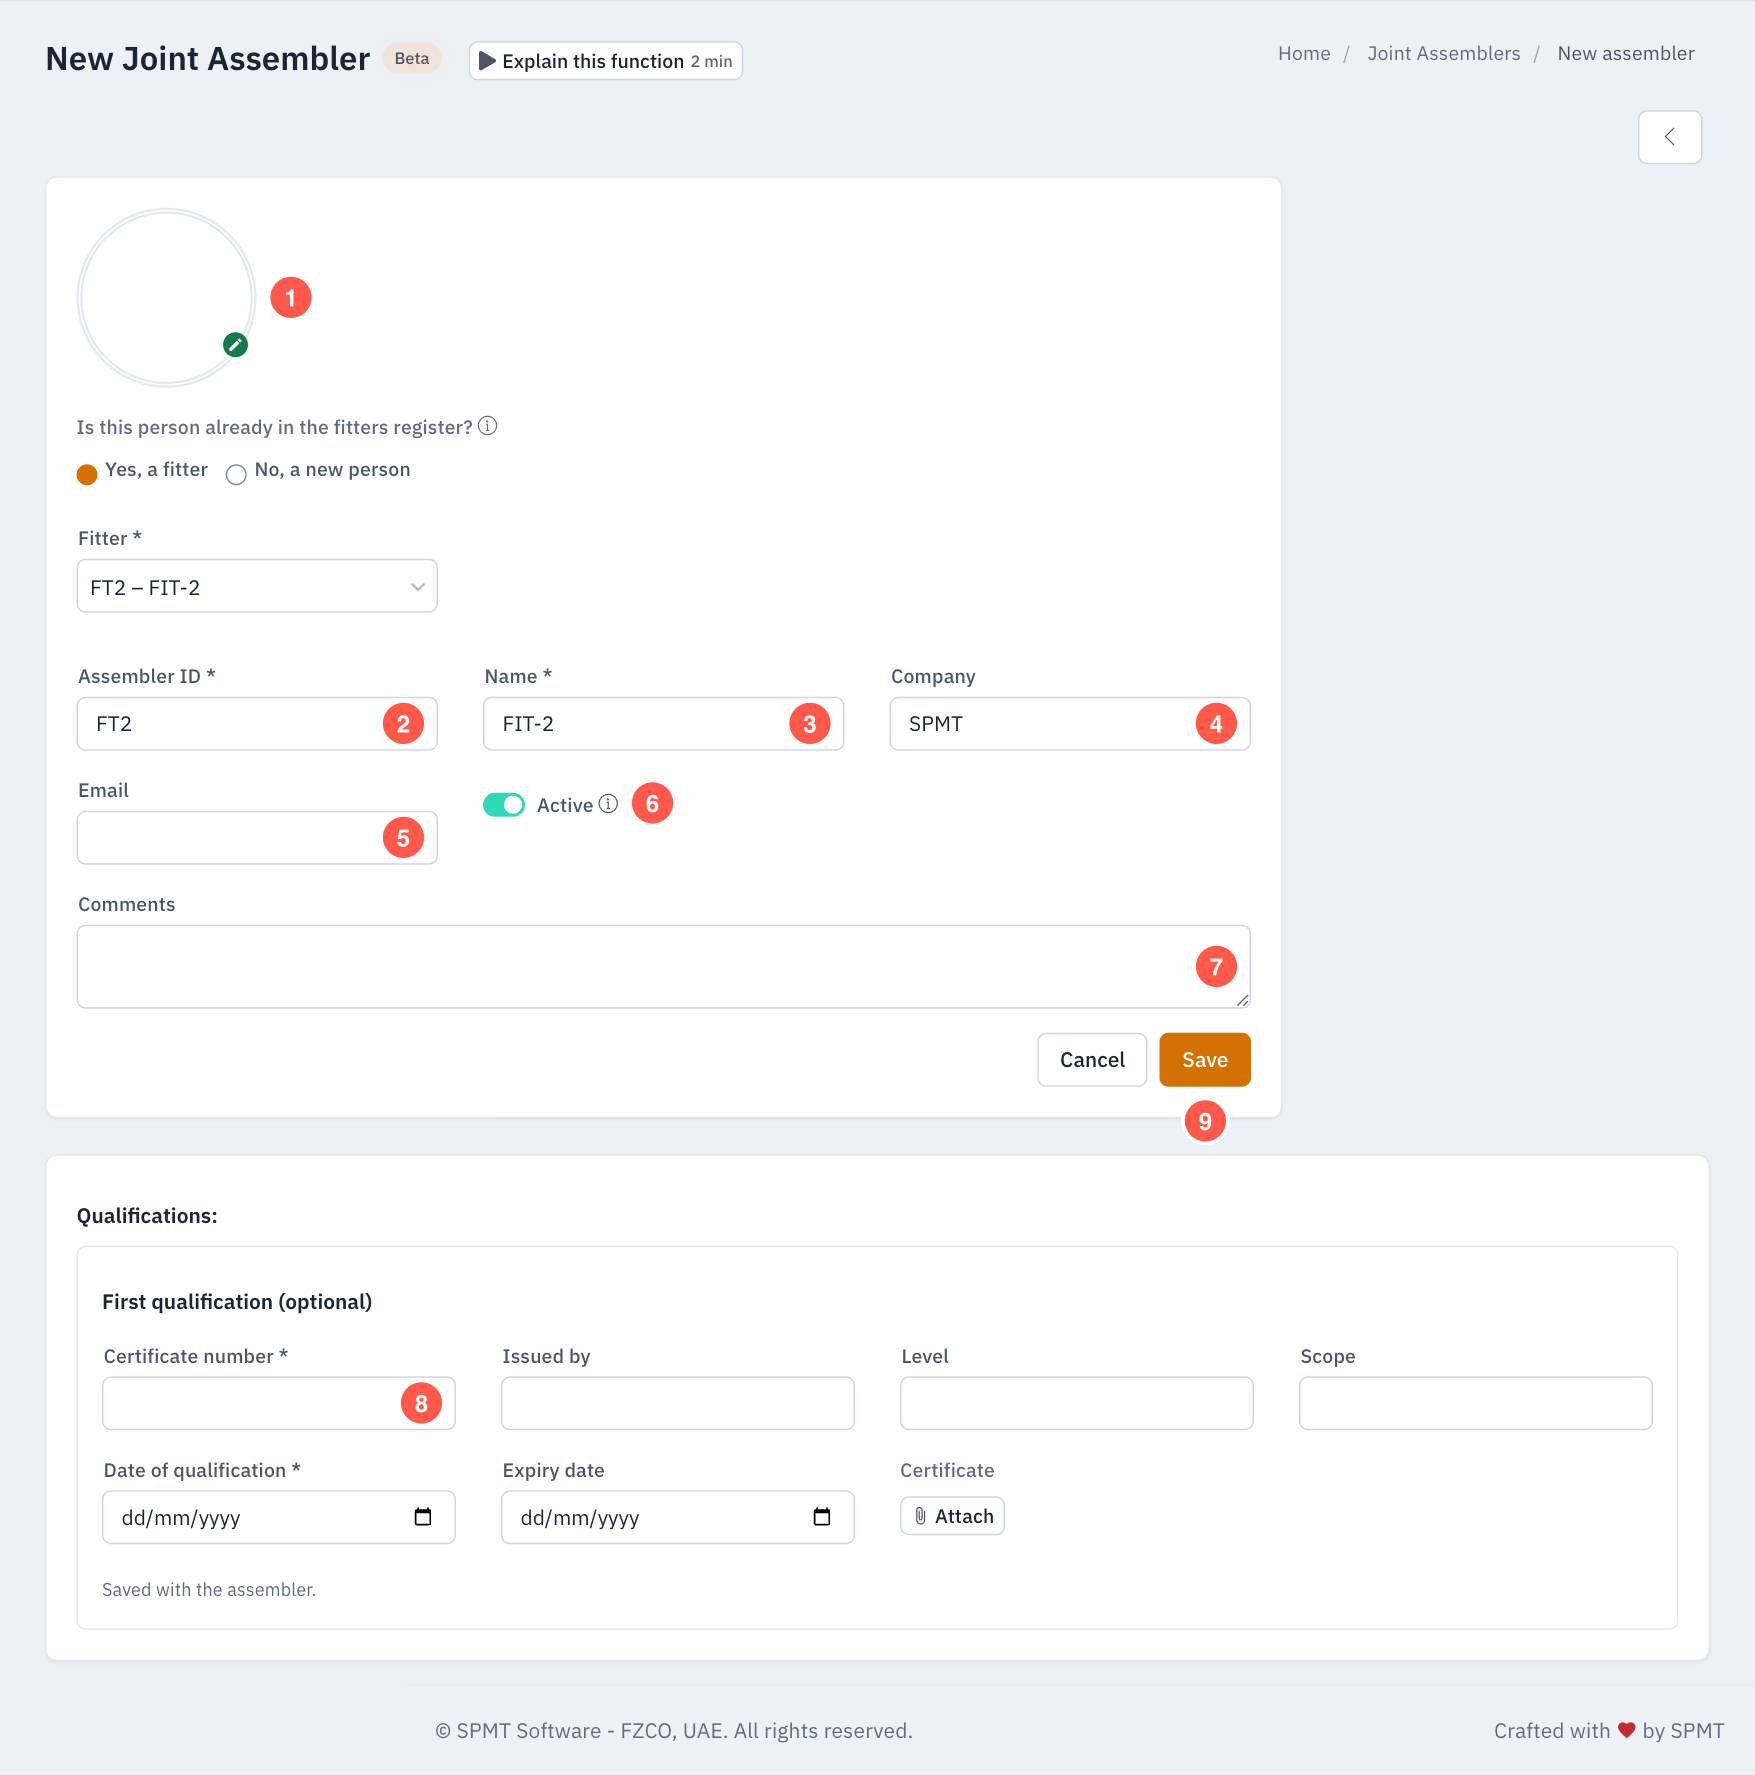Click the red heart icon in the footer
Image resolution: width=1755 pixels, height=1775 pixels.
click(1627, 1731)
